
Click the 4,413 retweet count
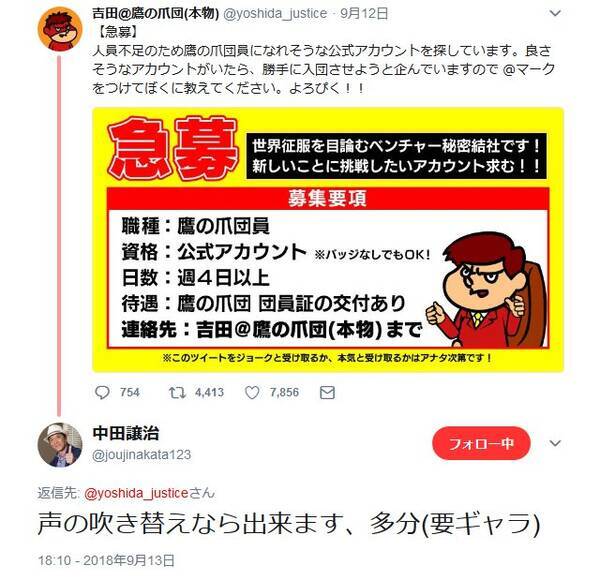tap(209, 393)
